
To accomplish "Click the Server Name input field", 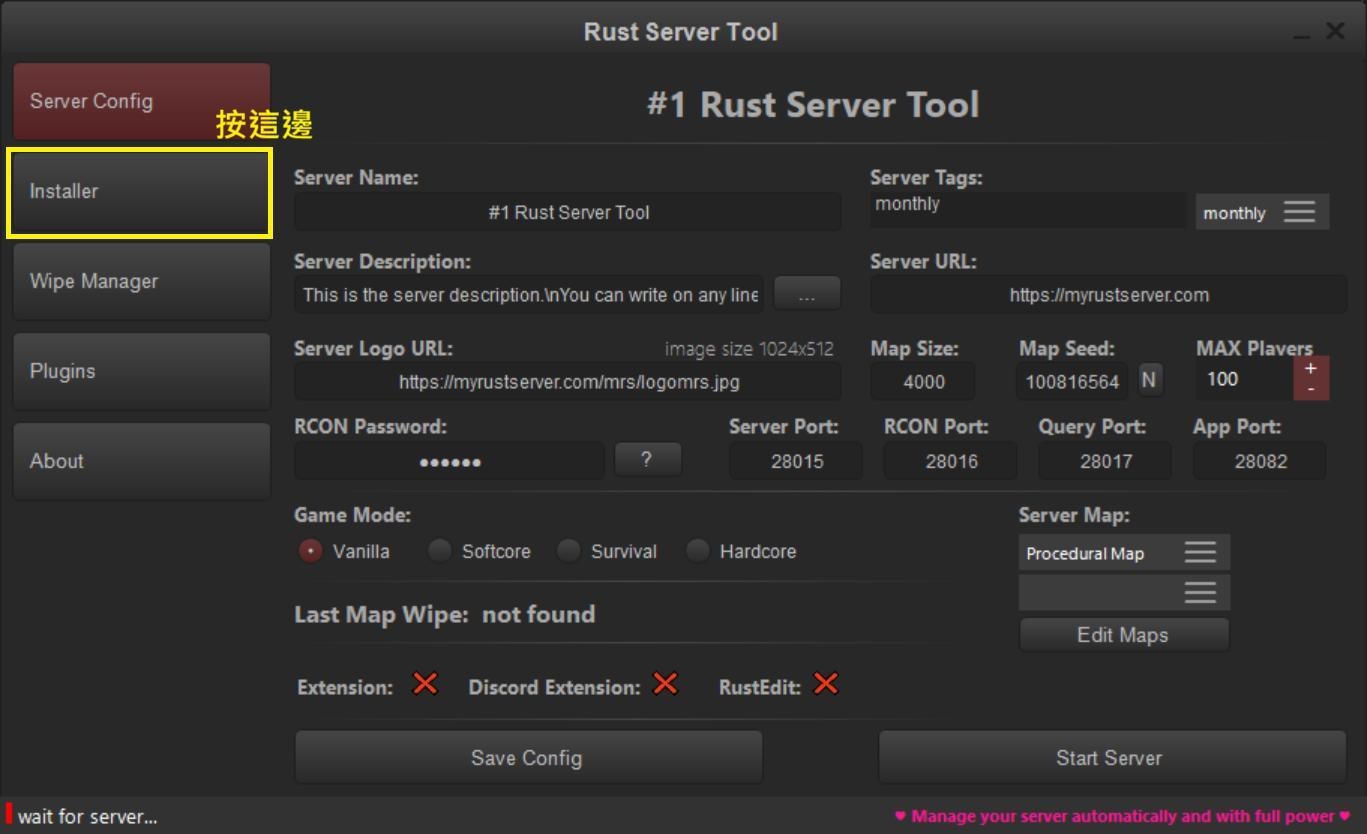I will pos(567,211).
